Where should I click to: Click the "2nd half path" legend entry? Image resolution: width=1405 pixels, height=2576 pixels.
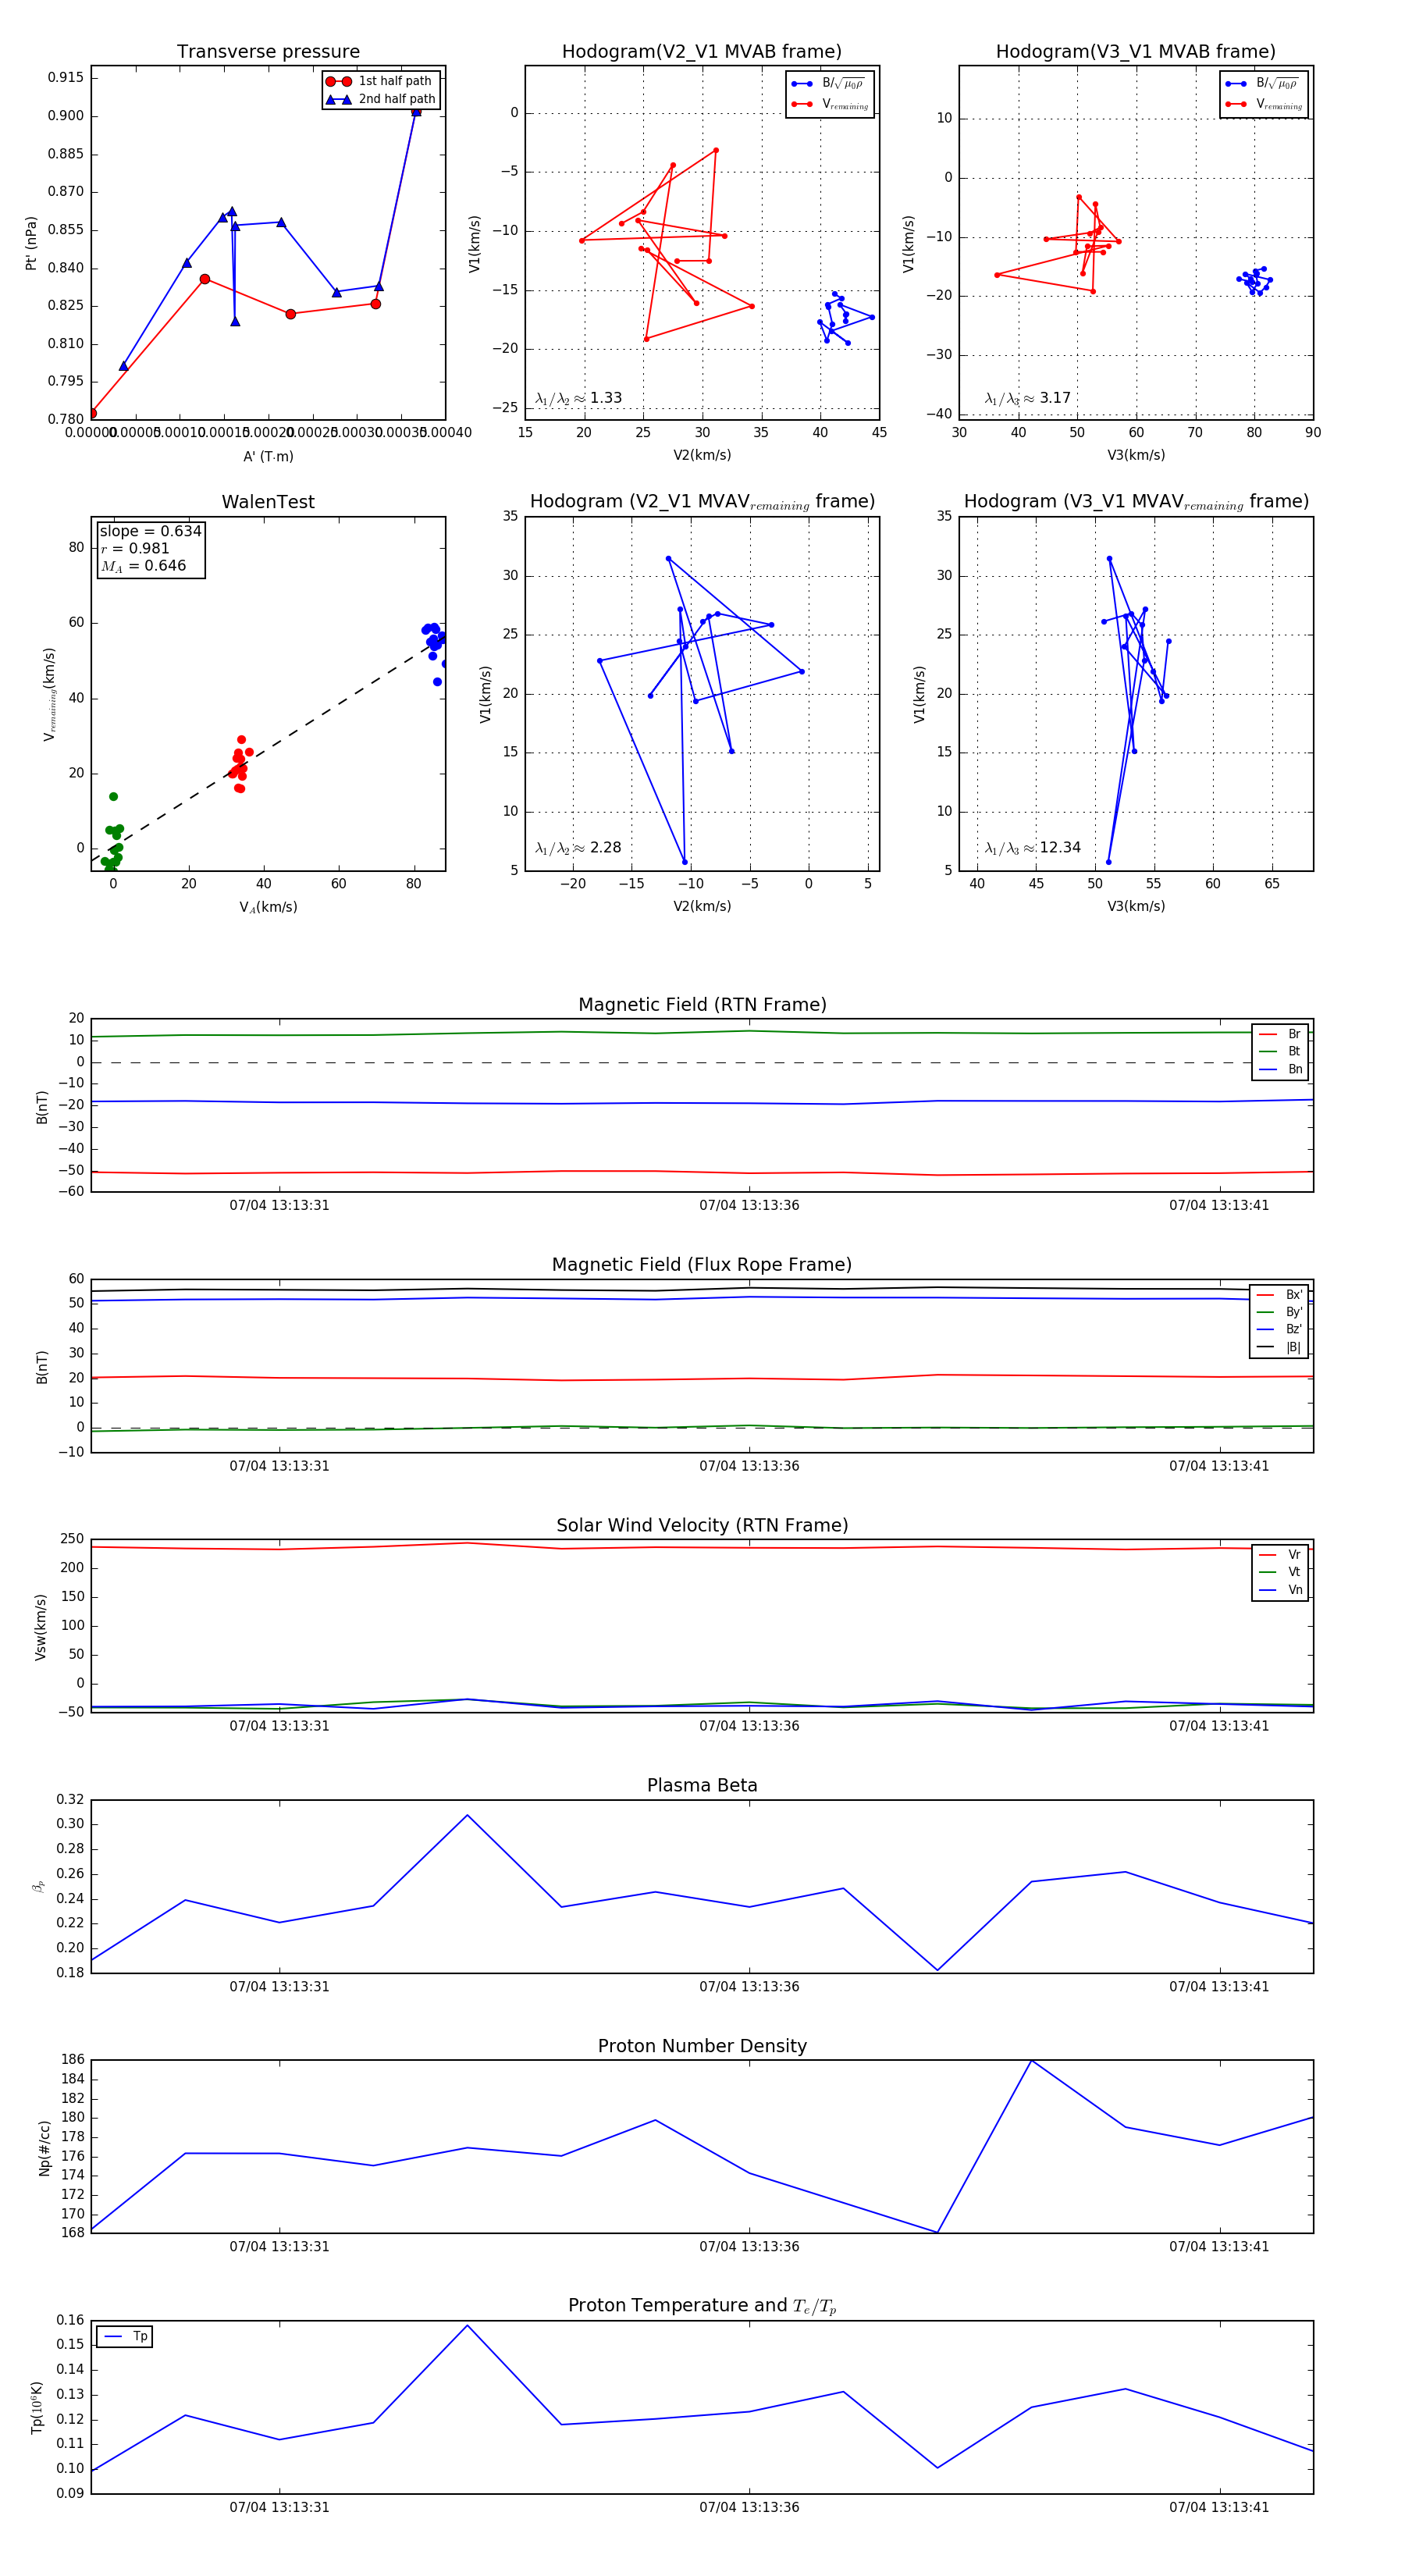[x=396, y=99]
